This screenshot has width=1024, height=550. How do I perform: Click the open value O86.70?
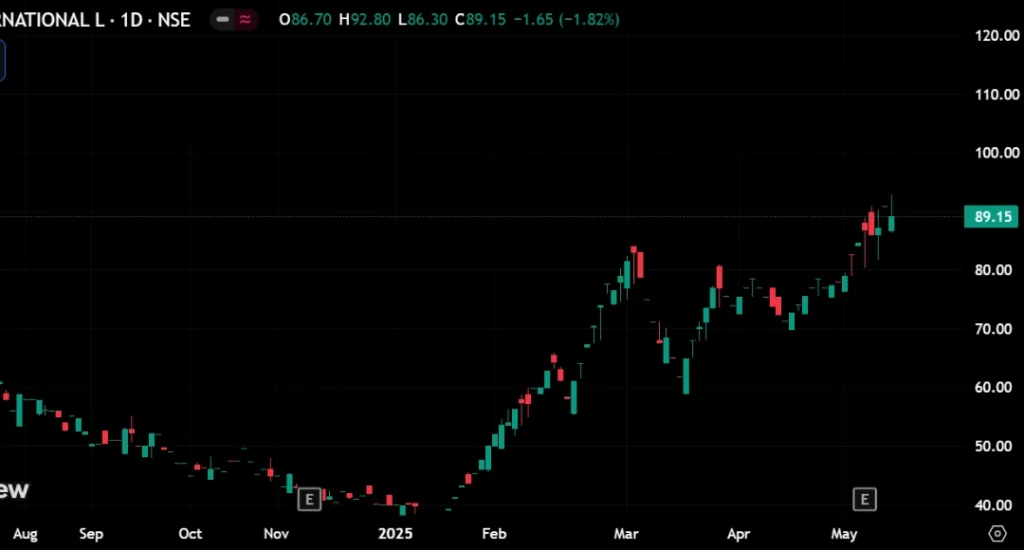[x=305, y=20]
